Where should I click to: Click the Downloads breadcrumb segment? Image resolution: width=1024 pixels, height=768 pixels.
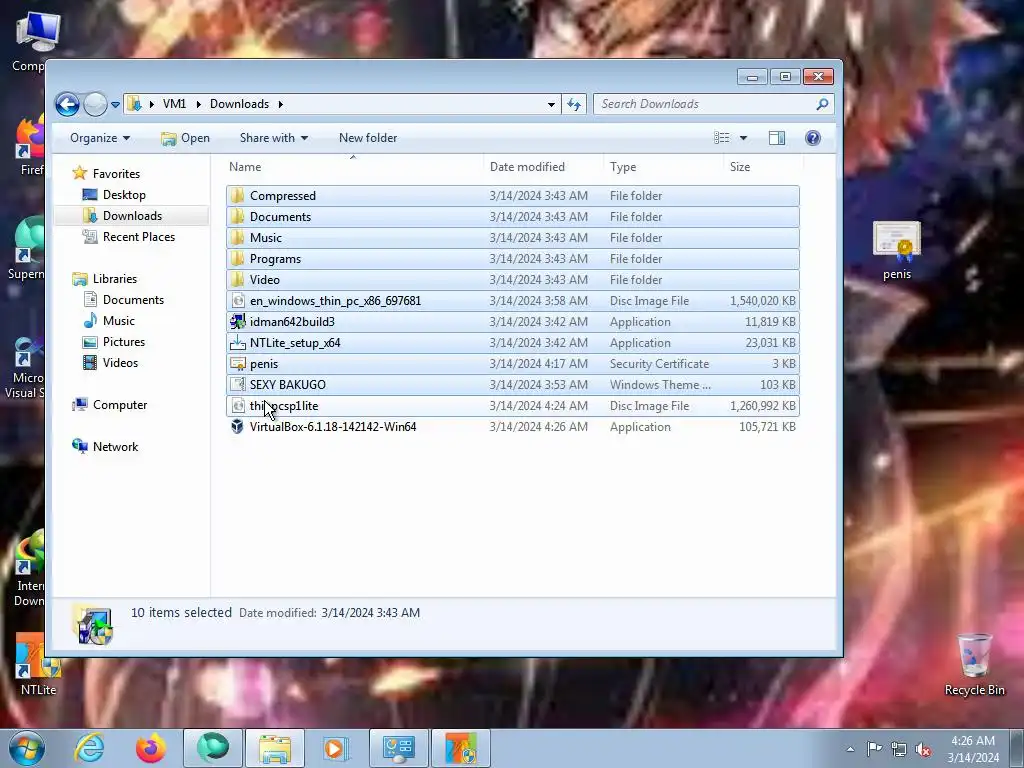pos(239,104)
